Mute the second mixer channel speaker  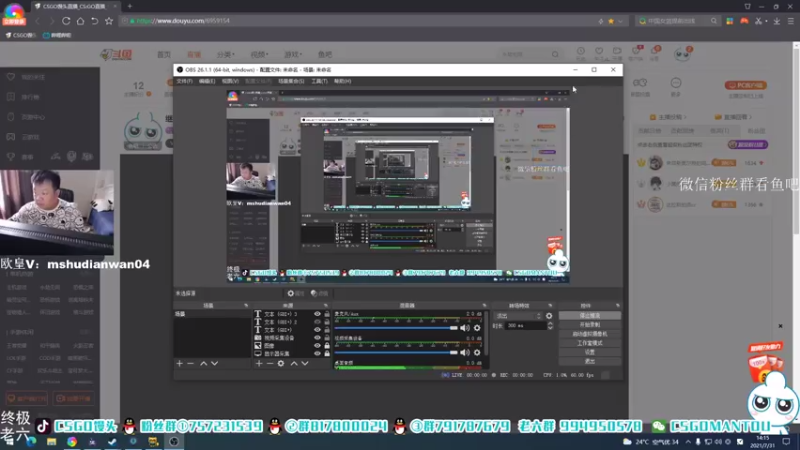[465, 352]
